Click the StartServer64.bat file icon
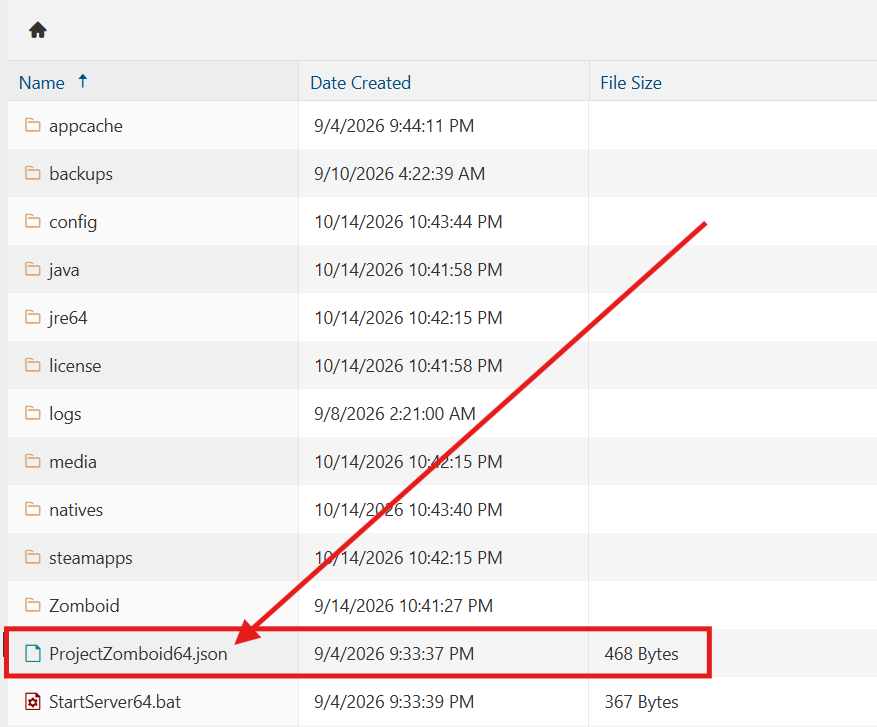Viewport: 877px width, 727px height. click(x=33, y=702)
